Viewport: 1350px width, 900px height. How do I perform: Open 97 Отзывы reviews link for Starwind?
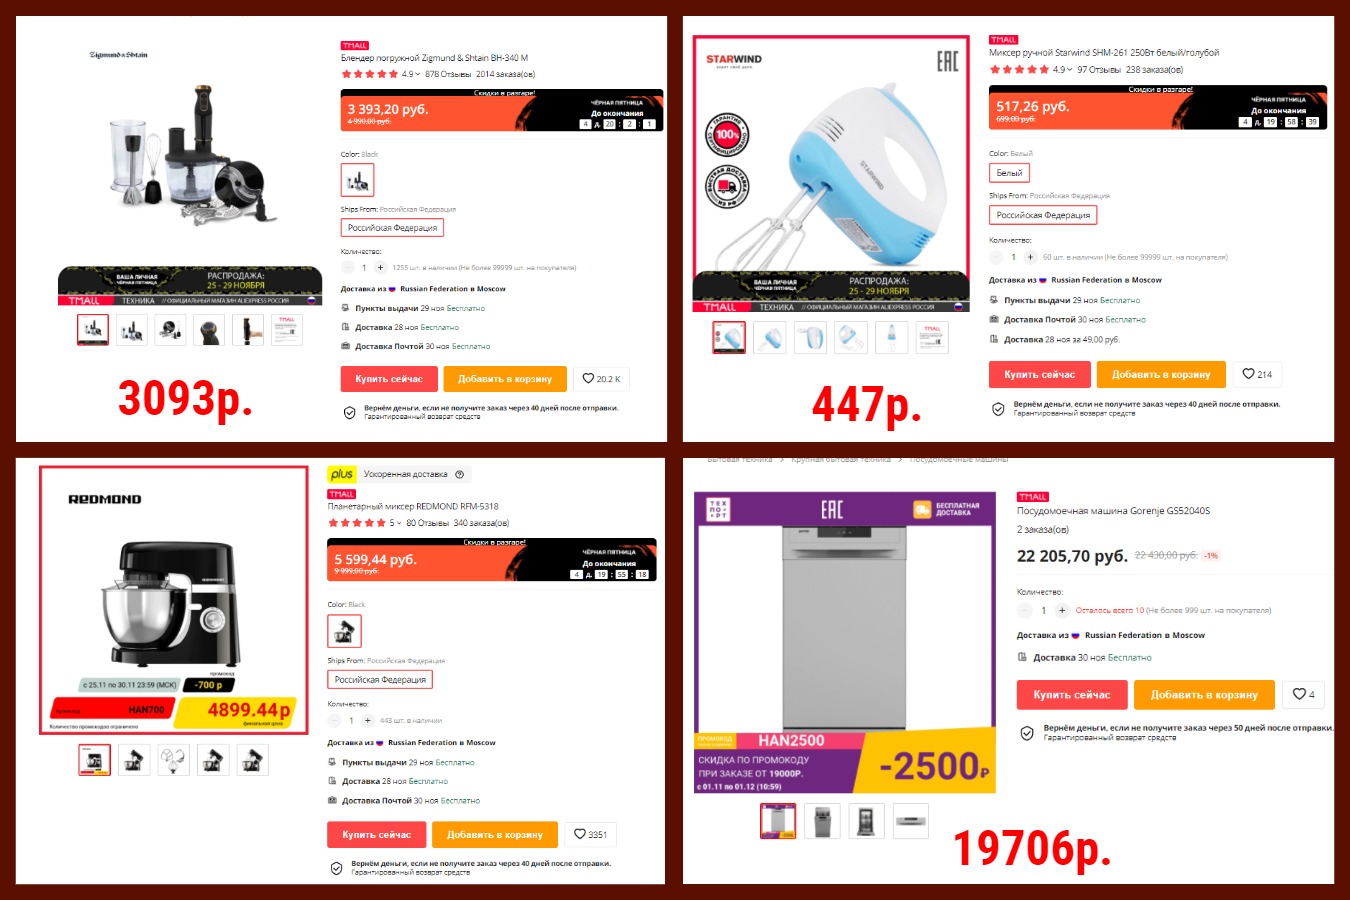pyautogui.click(x=1099, y=70)
